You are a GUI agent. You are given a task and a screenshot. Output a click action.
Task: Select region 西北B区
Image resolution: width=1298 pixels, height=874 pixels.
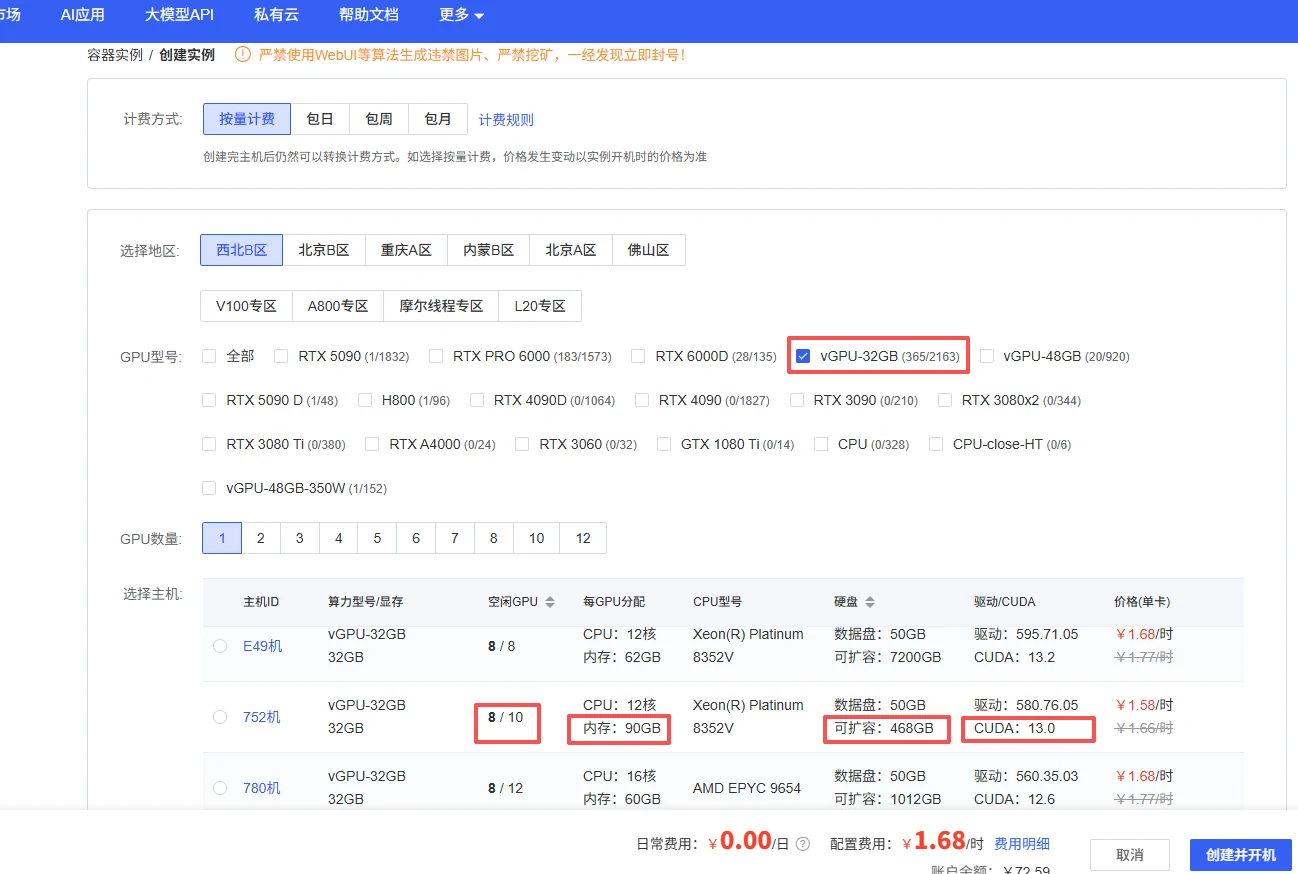(x=242, y=250)
